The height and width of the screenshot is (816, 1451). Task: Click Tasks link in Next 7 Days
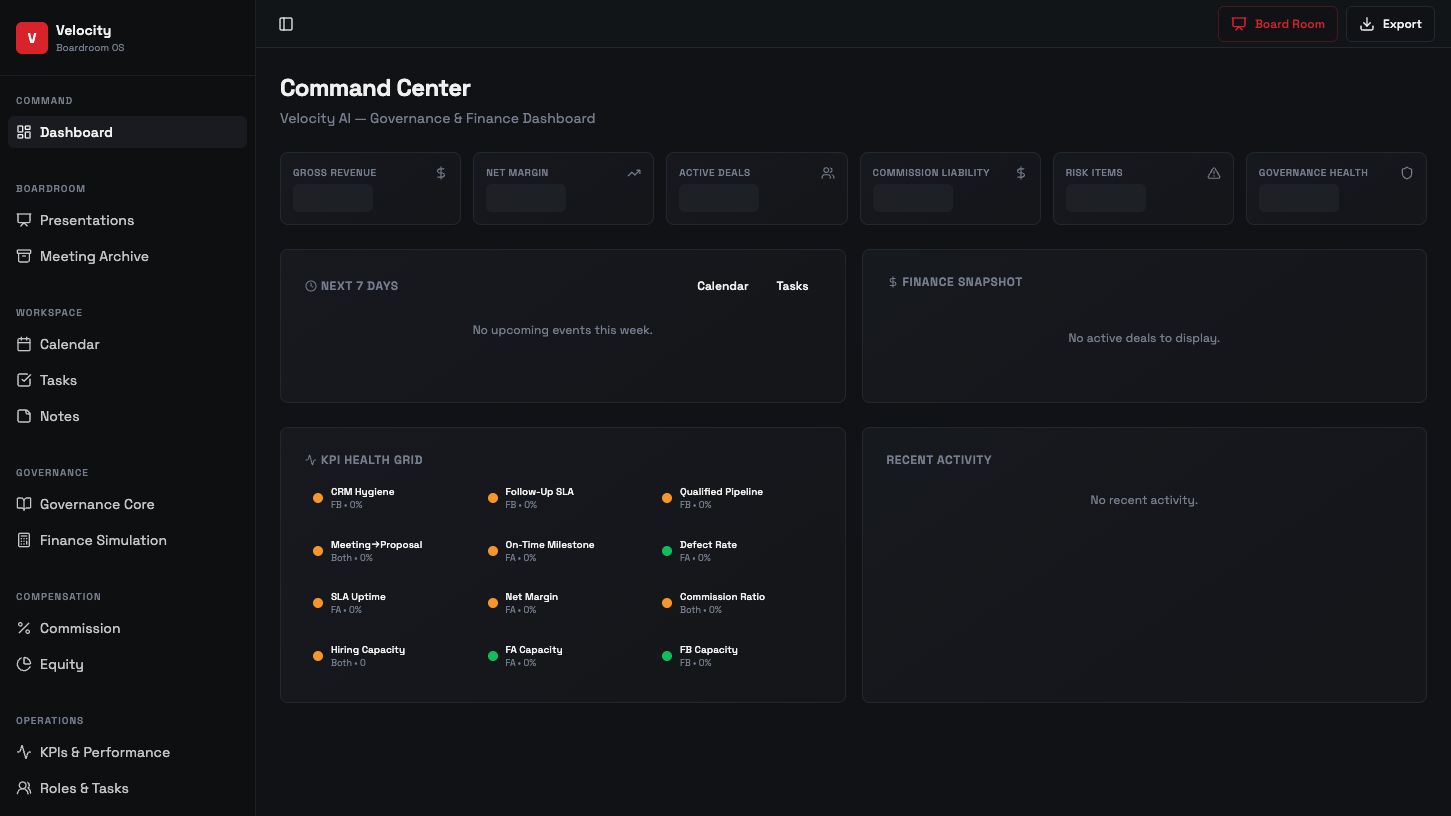[x=792, y=286]
